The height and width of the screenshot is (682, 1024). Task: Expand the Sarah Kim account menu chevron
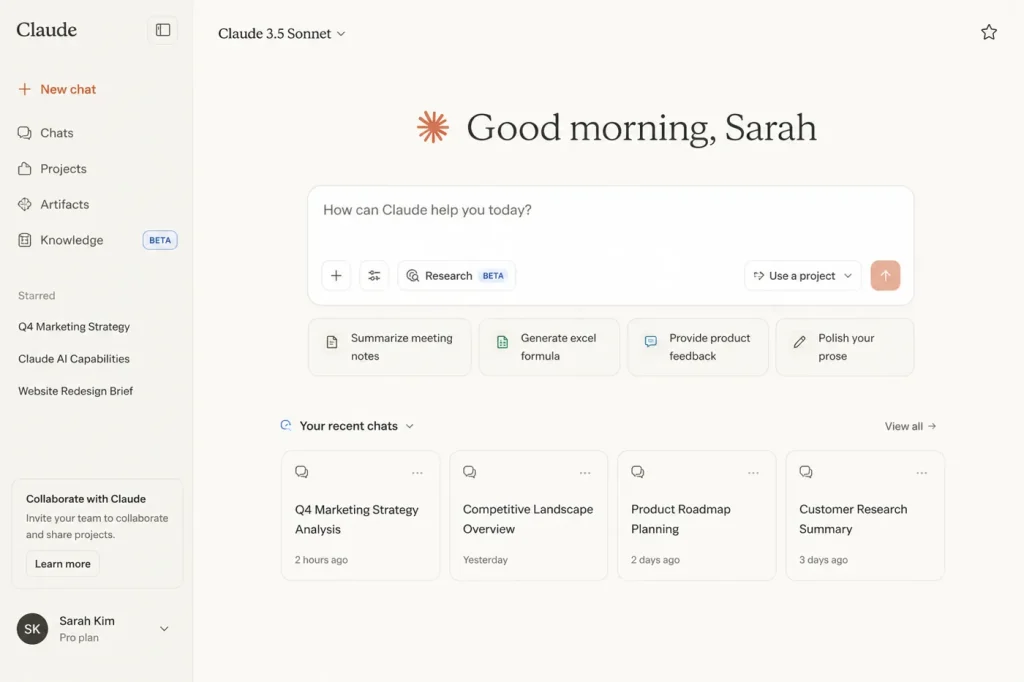pyautogui.click(x=165, y=629)
